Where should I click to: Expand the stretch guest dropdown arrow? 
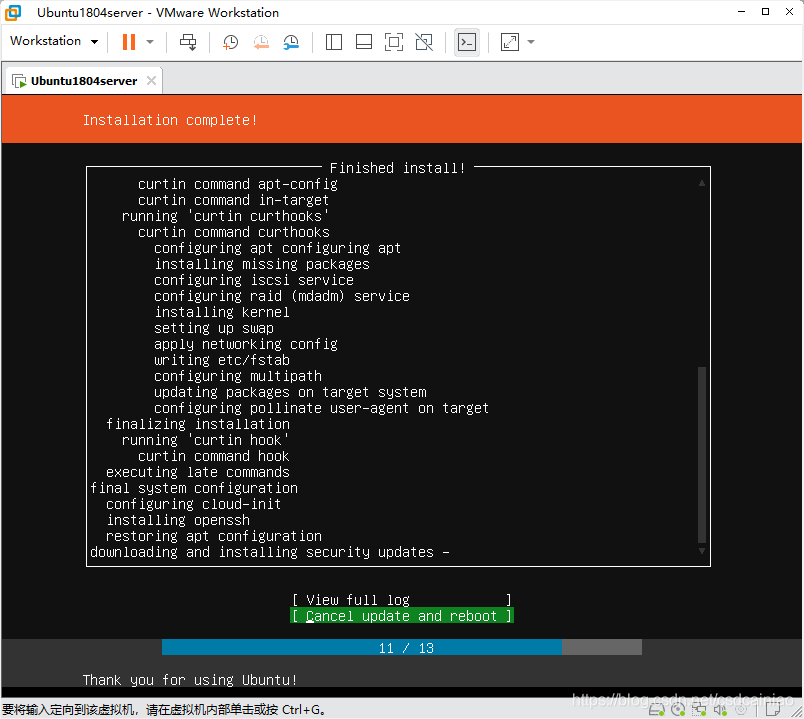click(531, 42)
